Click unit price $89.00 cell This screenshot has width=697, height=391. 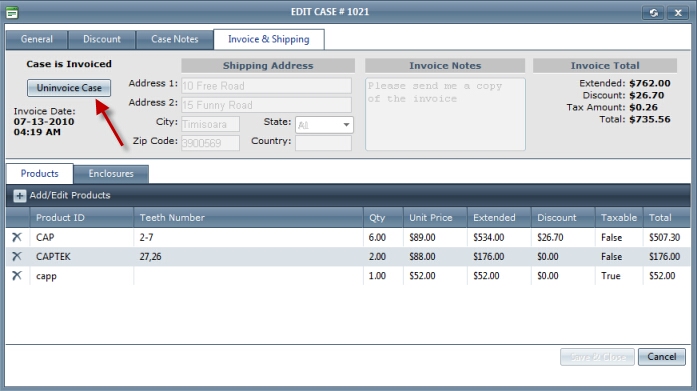click(435, 237)
